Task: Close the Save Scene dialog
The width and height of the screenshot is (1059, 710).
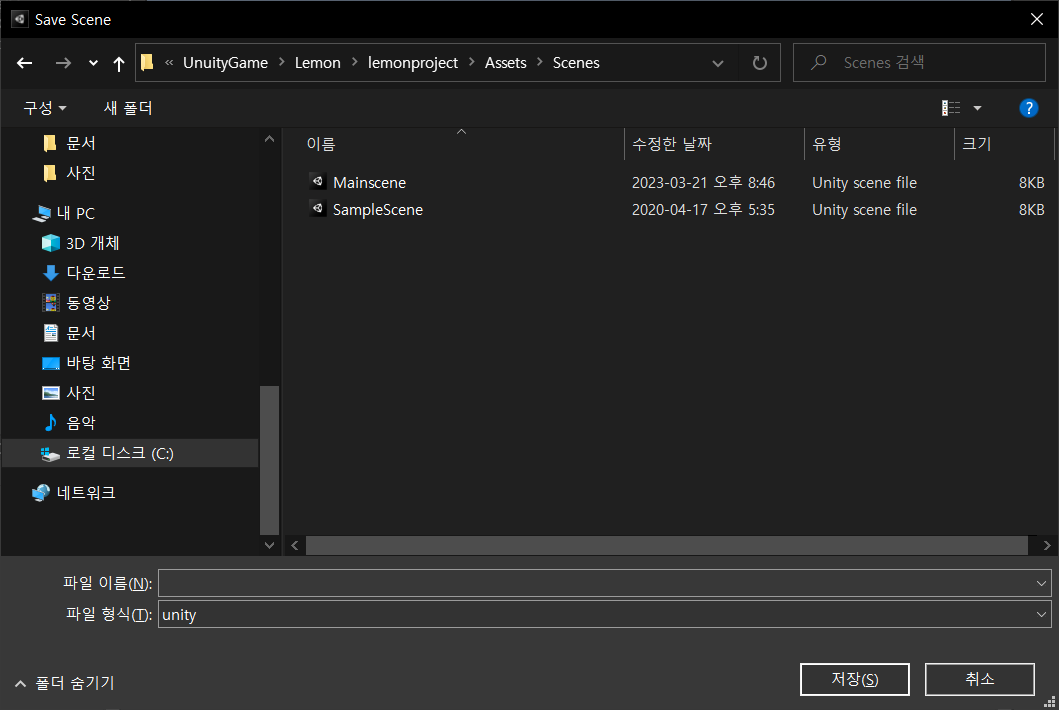Action: (1037, 19)
